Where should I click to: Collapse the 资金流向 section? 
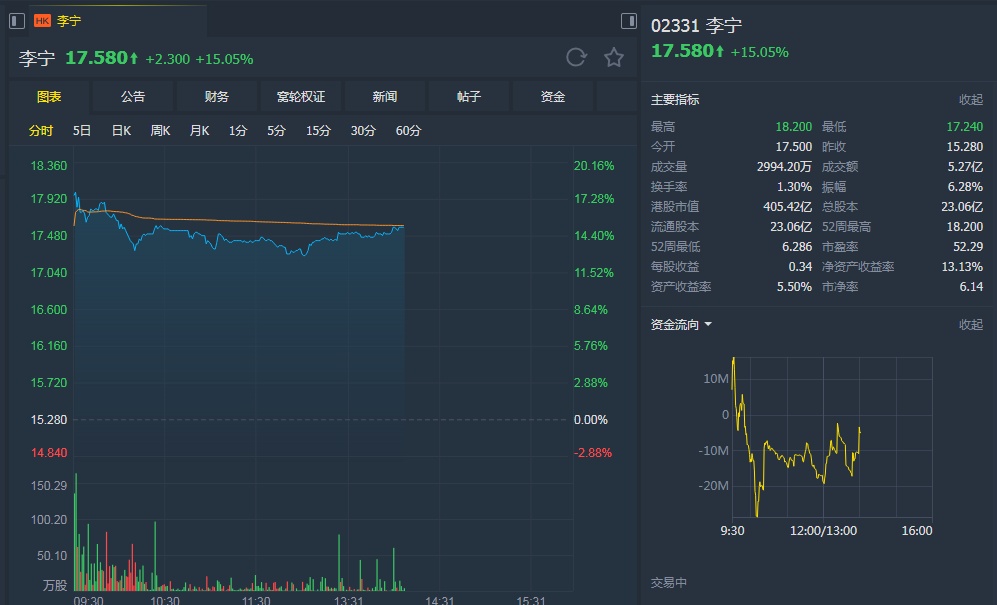tap(970, 325)
